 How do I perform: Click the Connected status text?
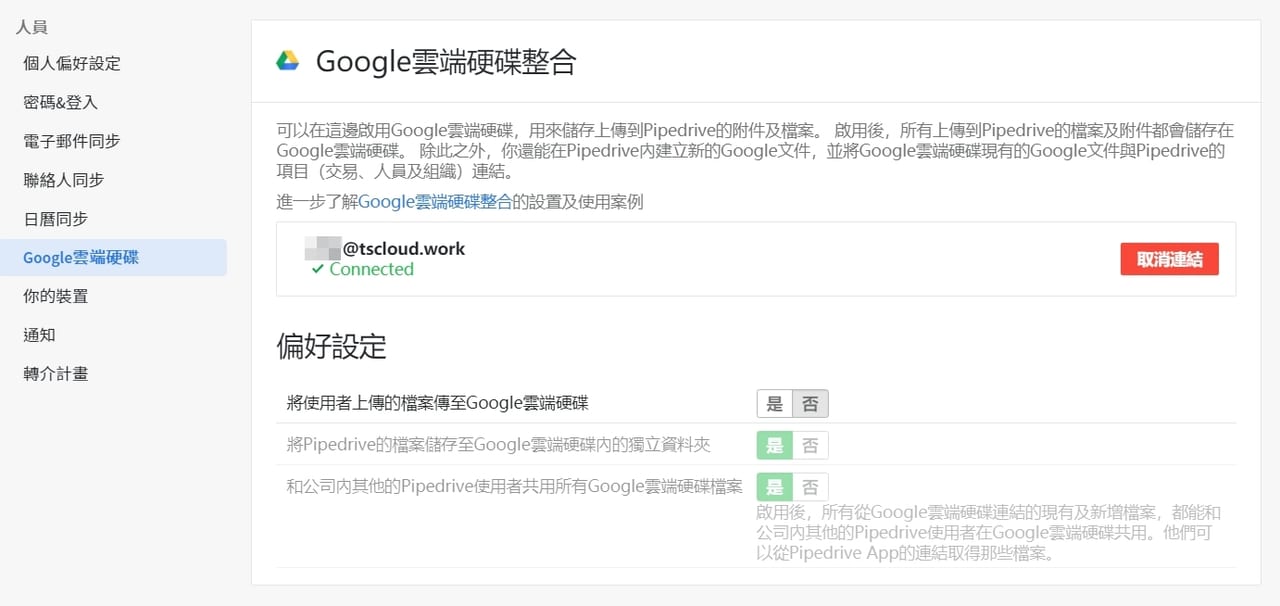(371, 269)
